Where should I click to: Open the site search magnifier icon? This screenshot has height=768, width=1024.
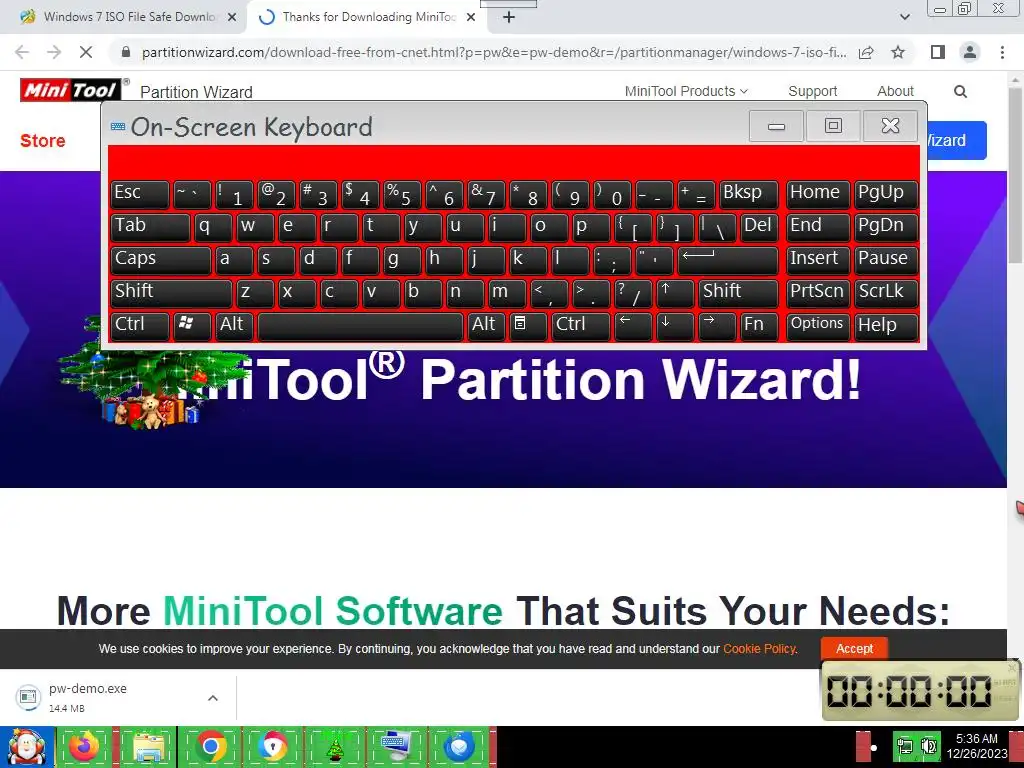point(960,91)
